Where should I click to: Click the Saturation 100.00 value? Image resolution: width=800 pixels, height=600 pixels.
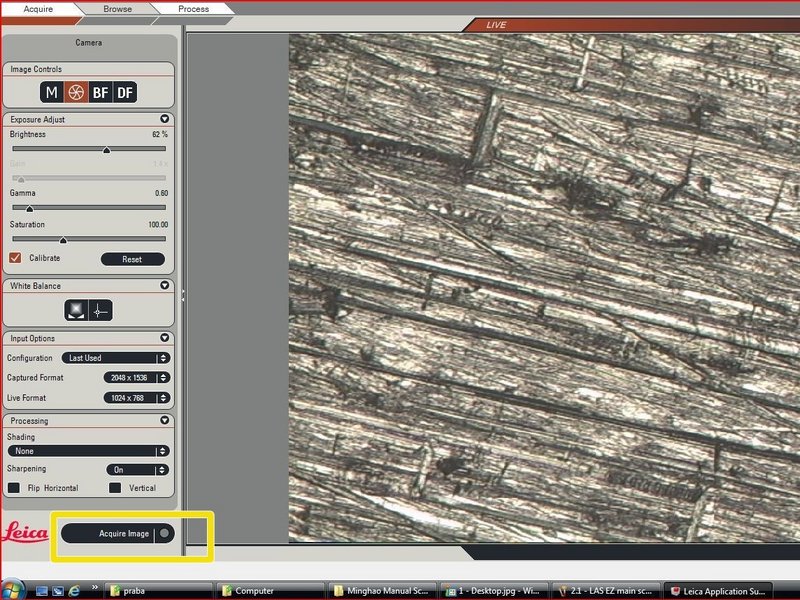click(158, 224)
